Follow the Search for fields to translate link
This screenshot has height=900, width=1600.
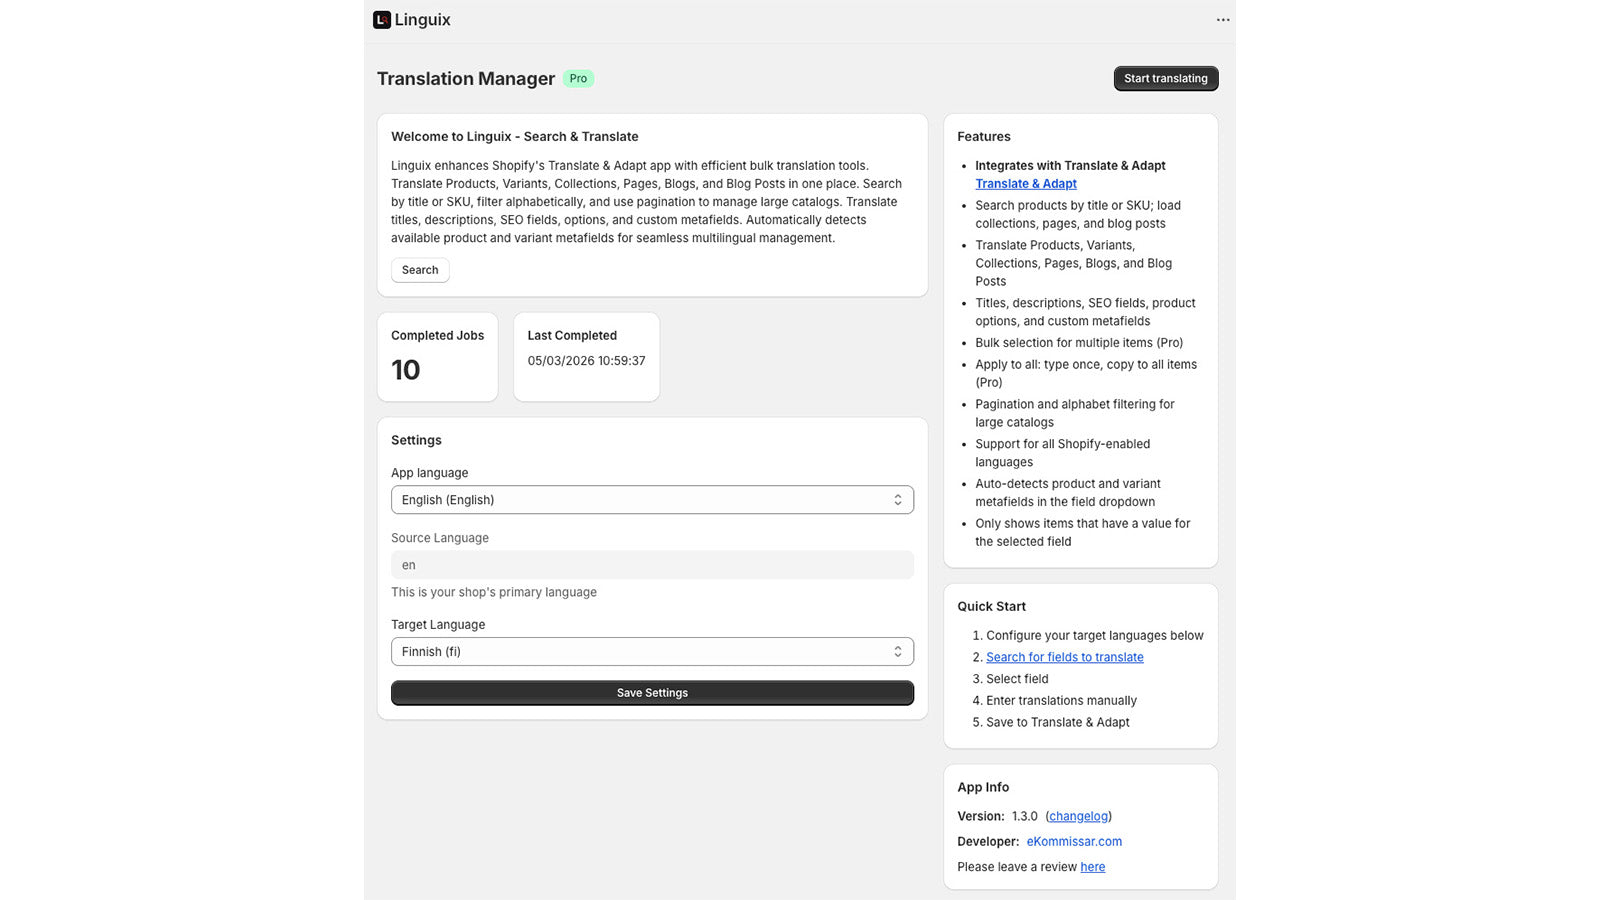coord(1064,657)
